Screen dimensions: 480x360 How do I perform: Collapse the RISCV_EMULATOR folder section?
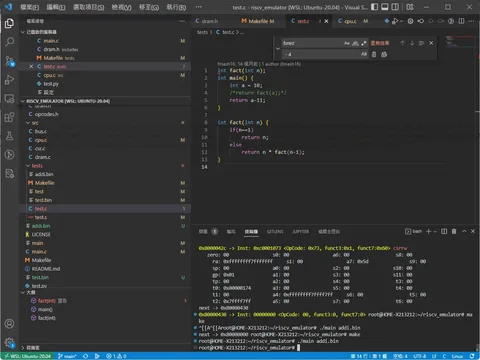pos(23,101)
